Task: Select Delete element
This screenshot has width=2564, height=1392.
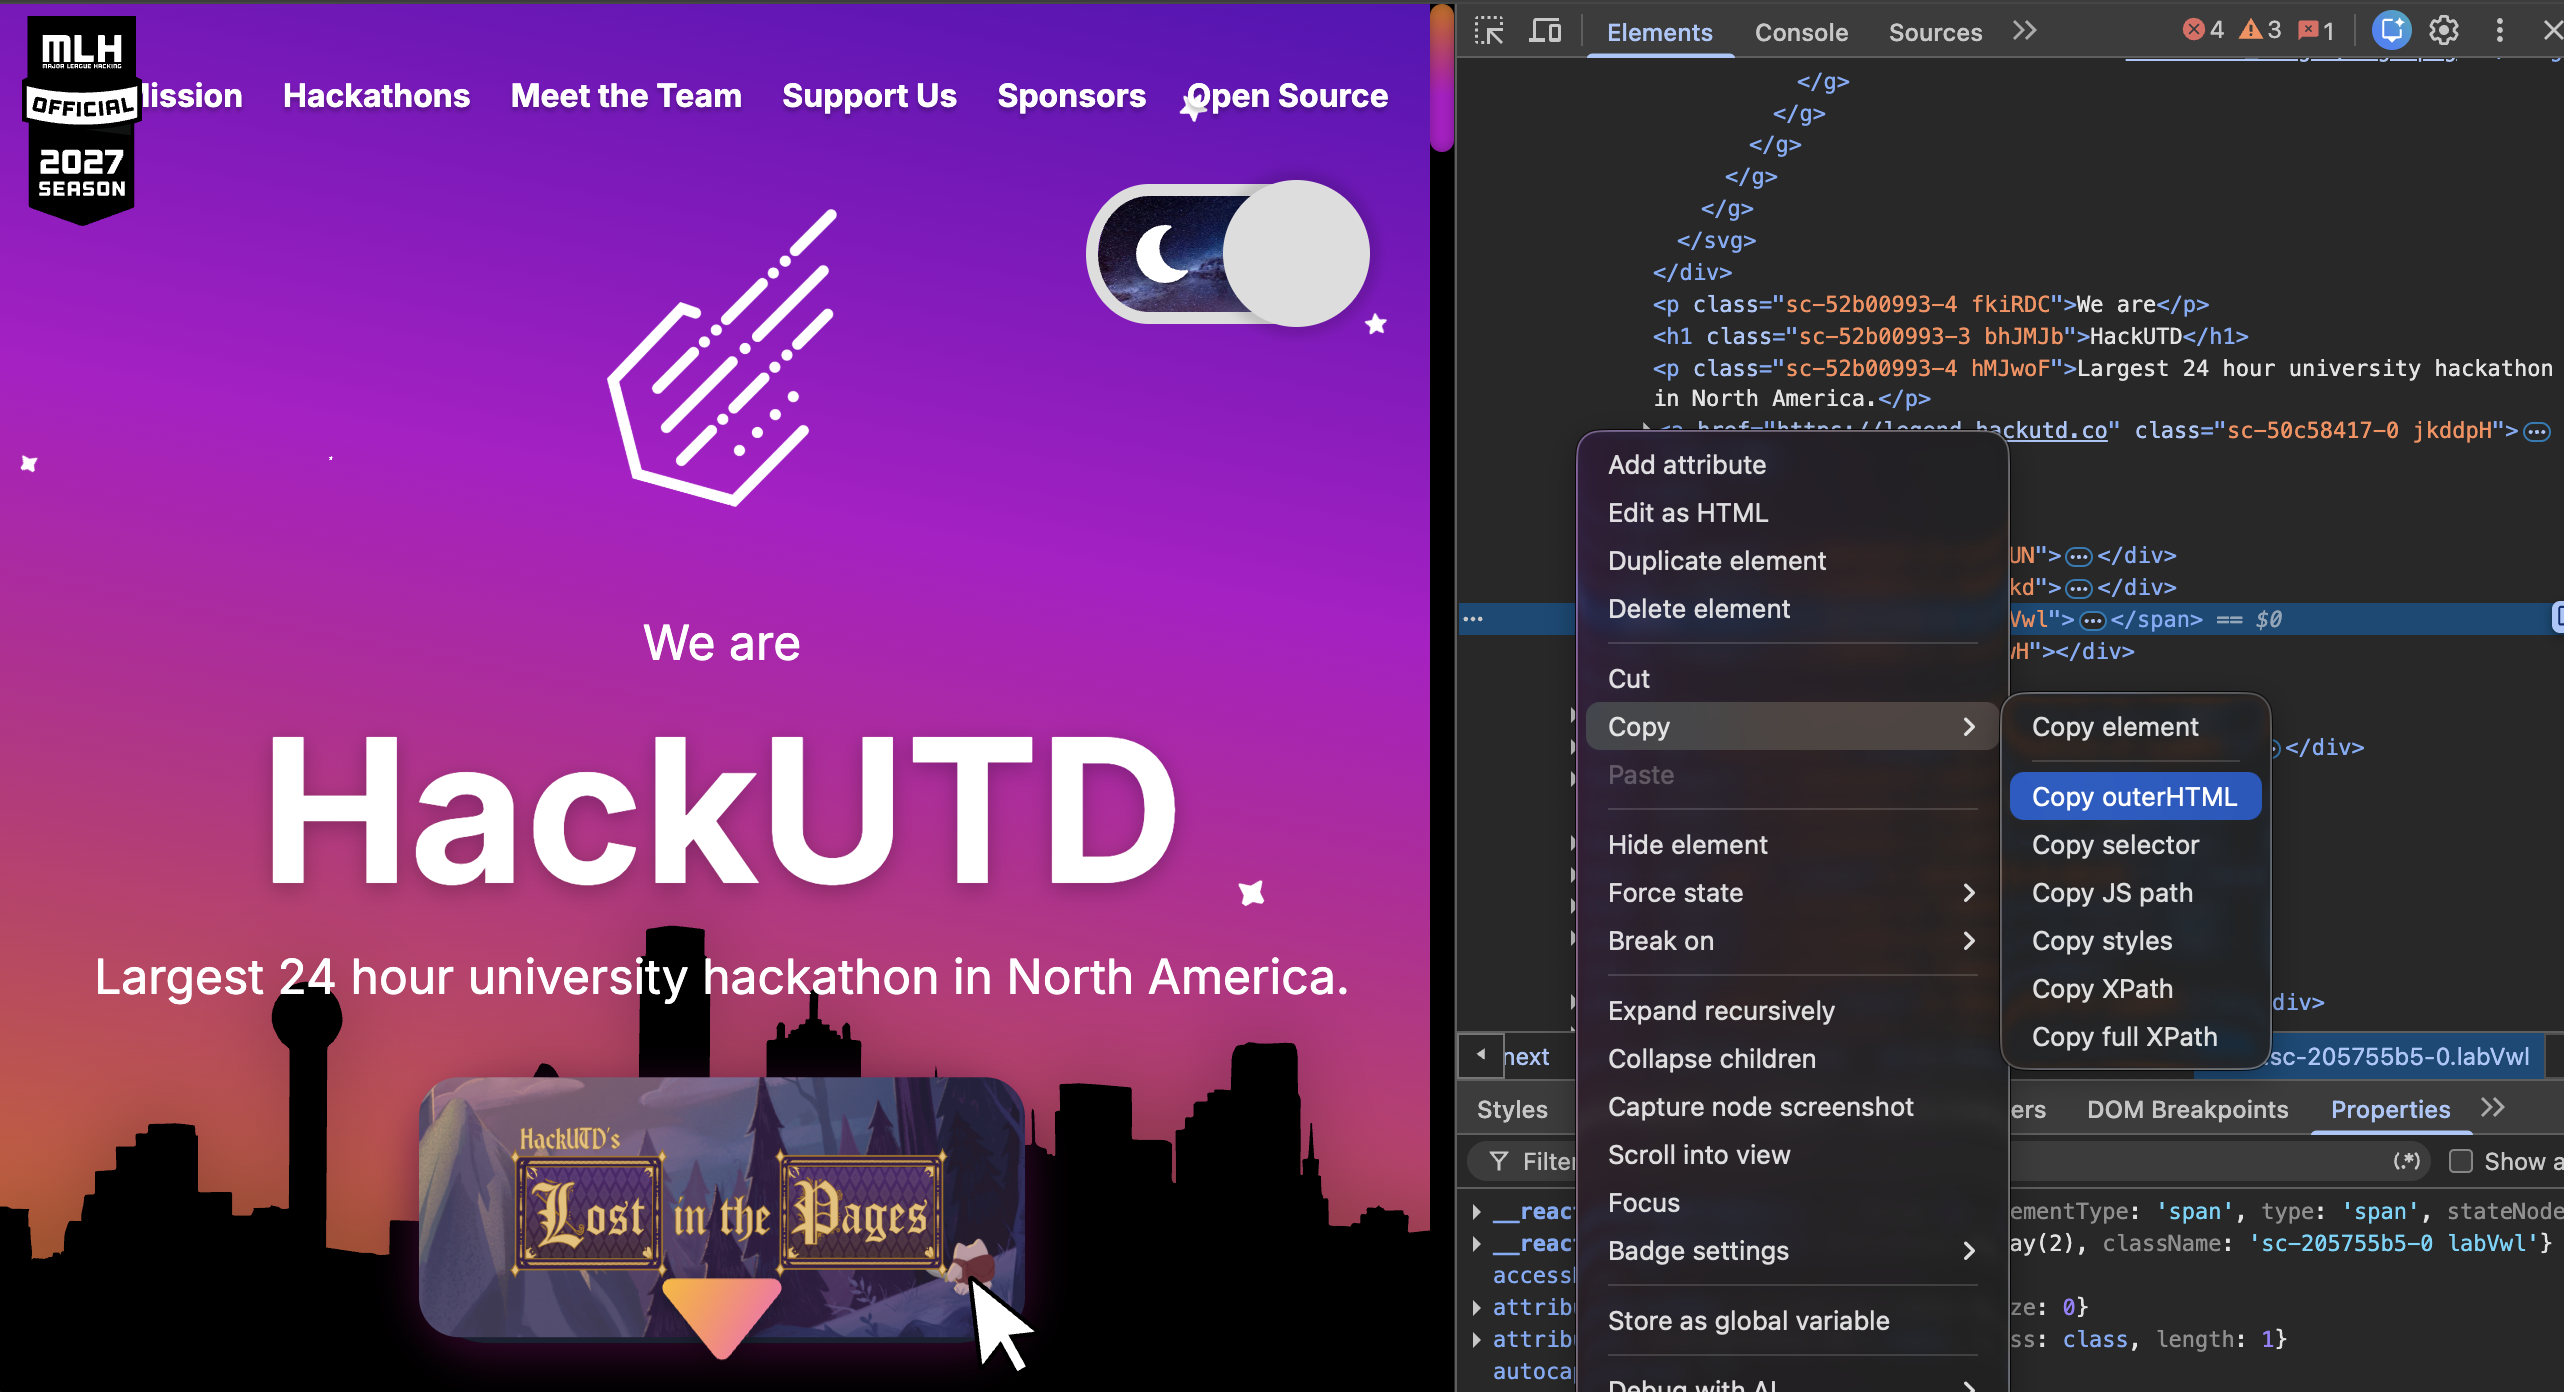Action: 1792,608
